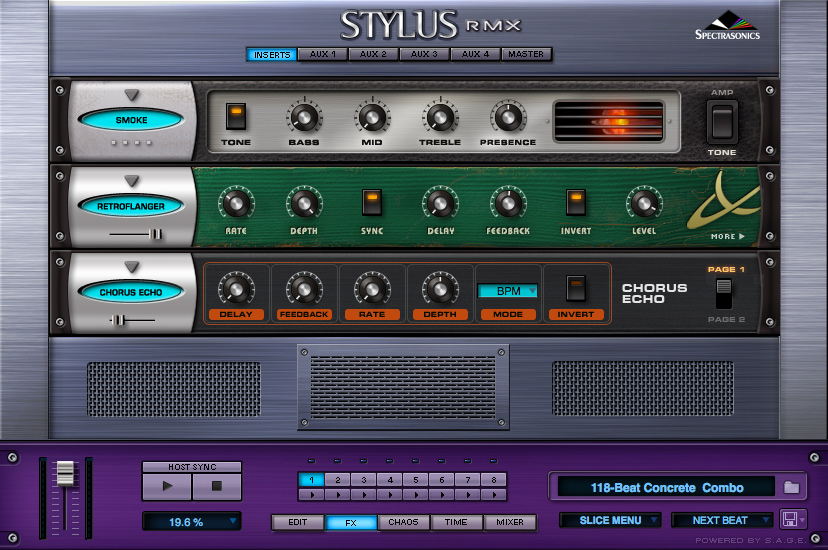The width and height of the screenshot is (828, 550).
Task: Click play arrow under part 3
Action: pyautogui.click(x=364, y=495)
